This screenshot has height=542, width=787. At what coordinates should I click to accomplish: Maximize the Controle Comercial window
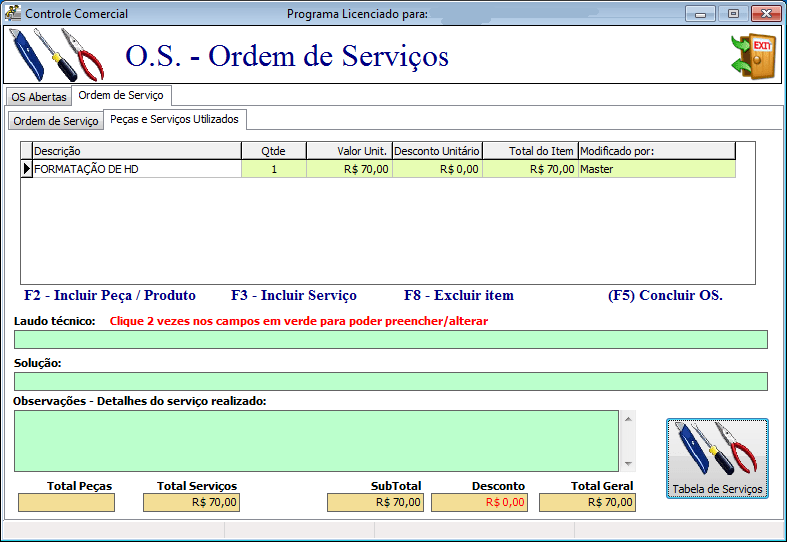(733, 14)
